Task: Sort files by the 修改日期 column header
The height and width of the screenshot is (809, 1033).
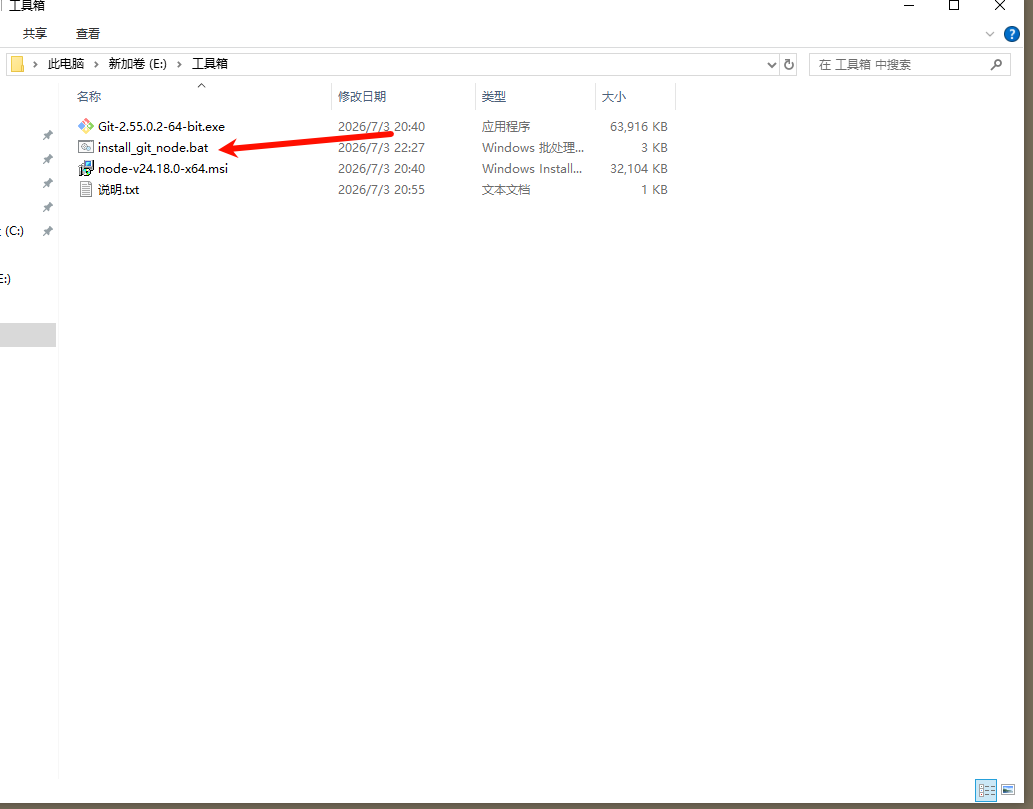Action: pos(362,96)
